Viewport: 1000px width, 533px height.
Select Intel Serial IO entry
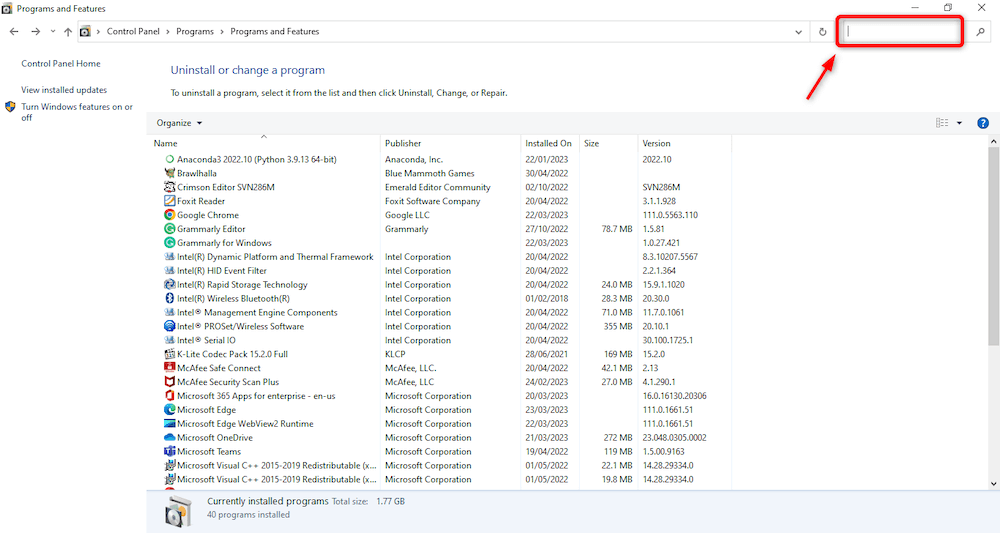click(x=441, y=340)
